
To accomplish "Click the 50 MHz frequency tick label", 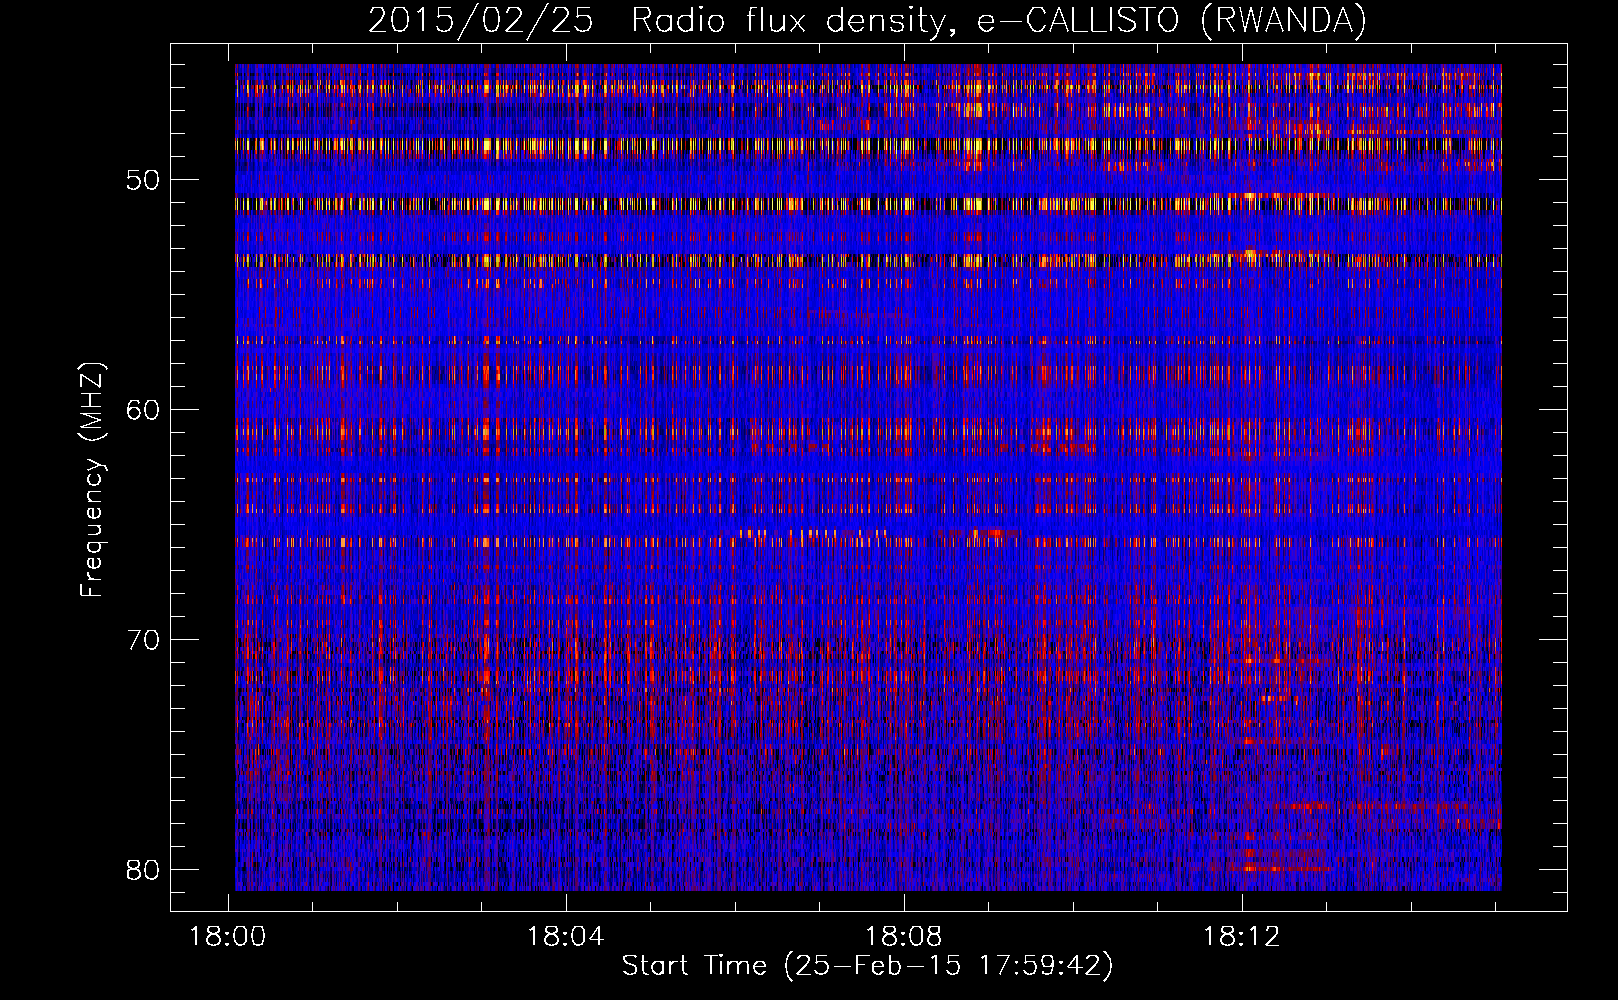I will click(144, 180).
